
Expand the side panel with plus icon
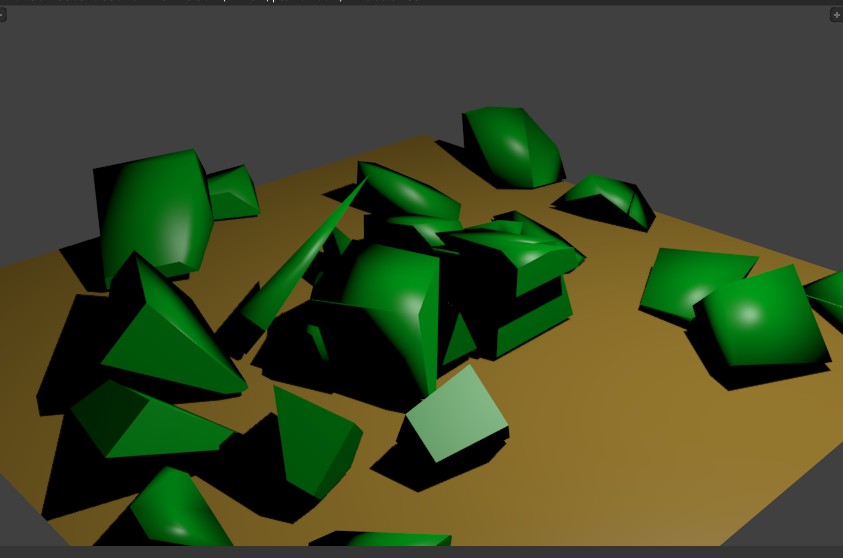[837, 15]
